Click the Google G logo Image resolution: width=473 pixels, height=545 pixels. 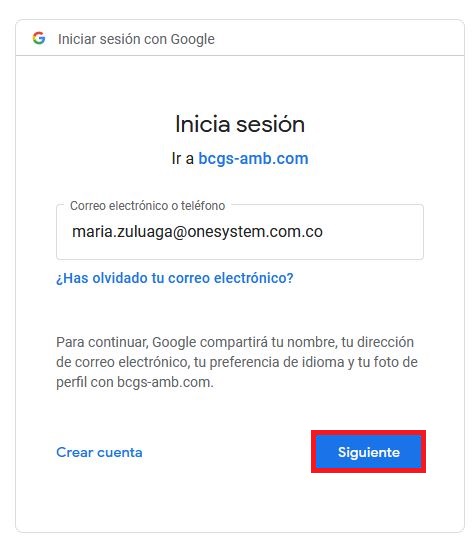coord(39,38)
